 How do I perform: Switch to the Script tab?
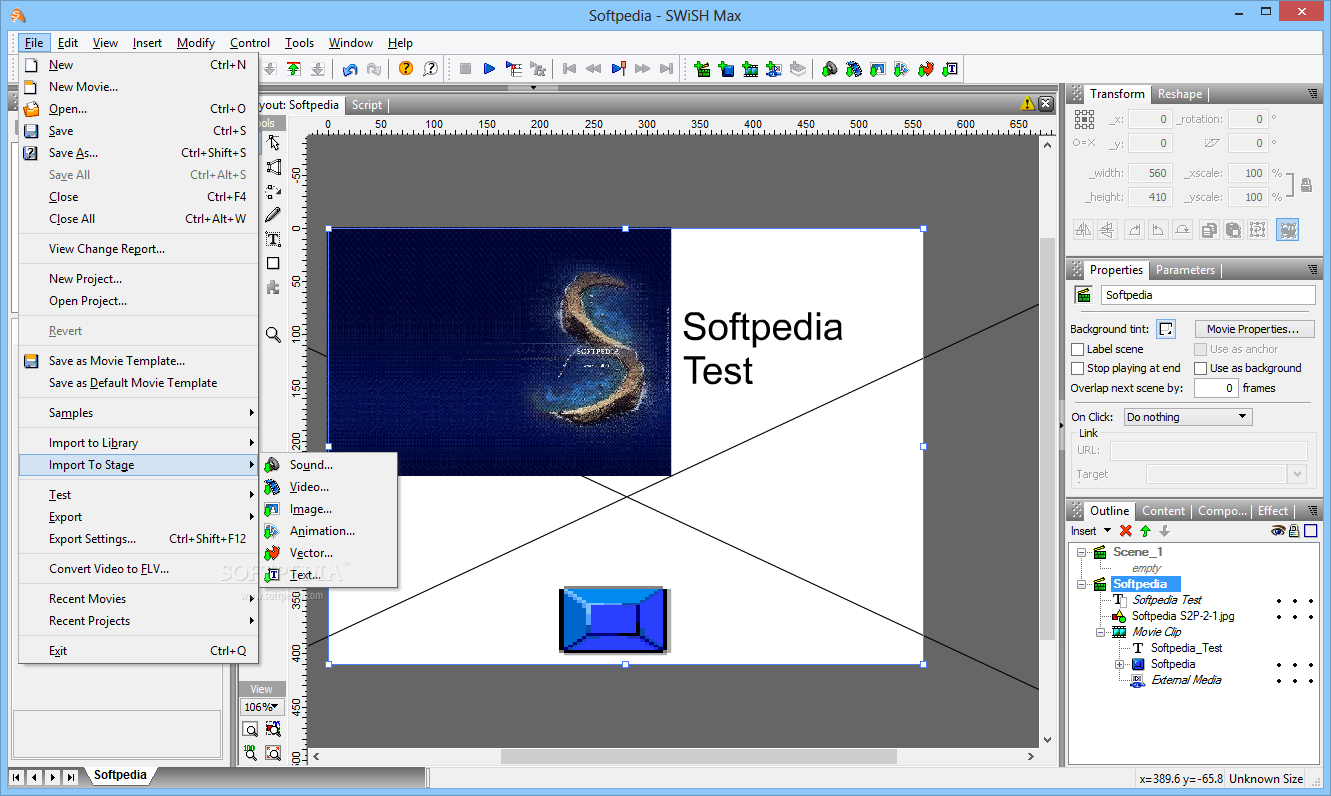pyautogui.click(x=366, y=105)
